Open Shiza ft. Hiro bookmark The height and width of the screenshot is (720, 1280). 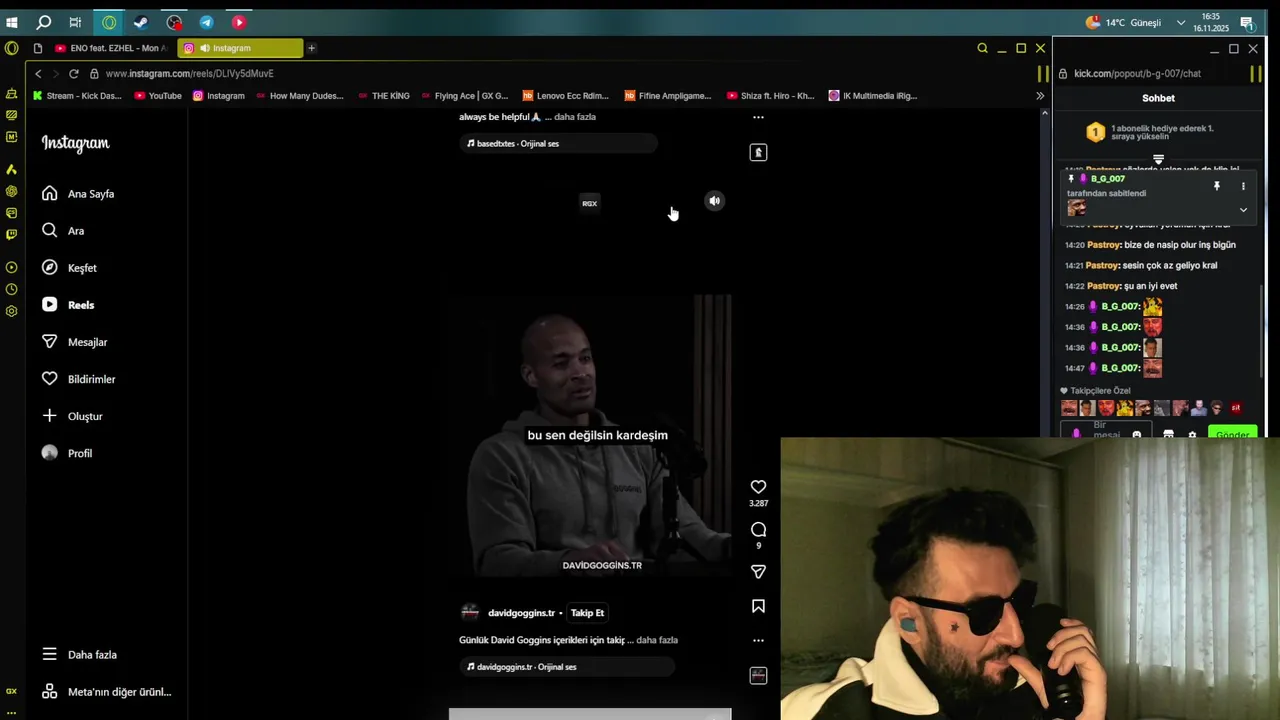click(x=770, y=96)
